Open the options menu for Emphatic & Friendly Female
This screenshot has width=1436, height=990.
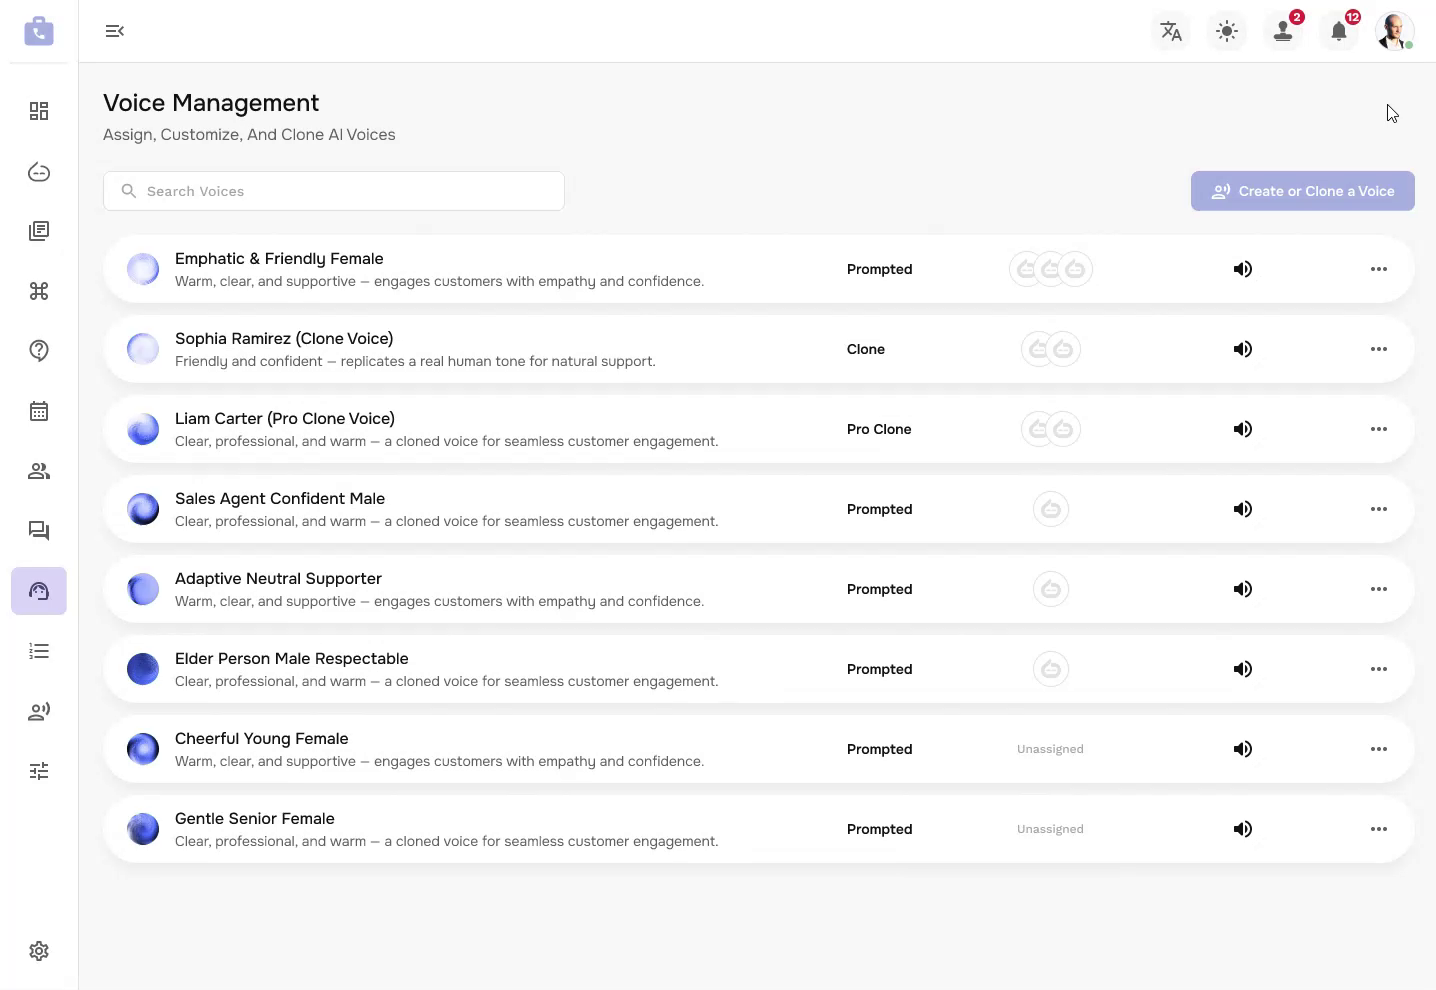tap(1379, 269)
